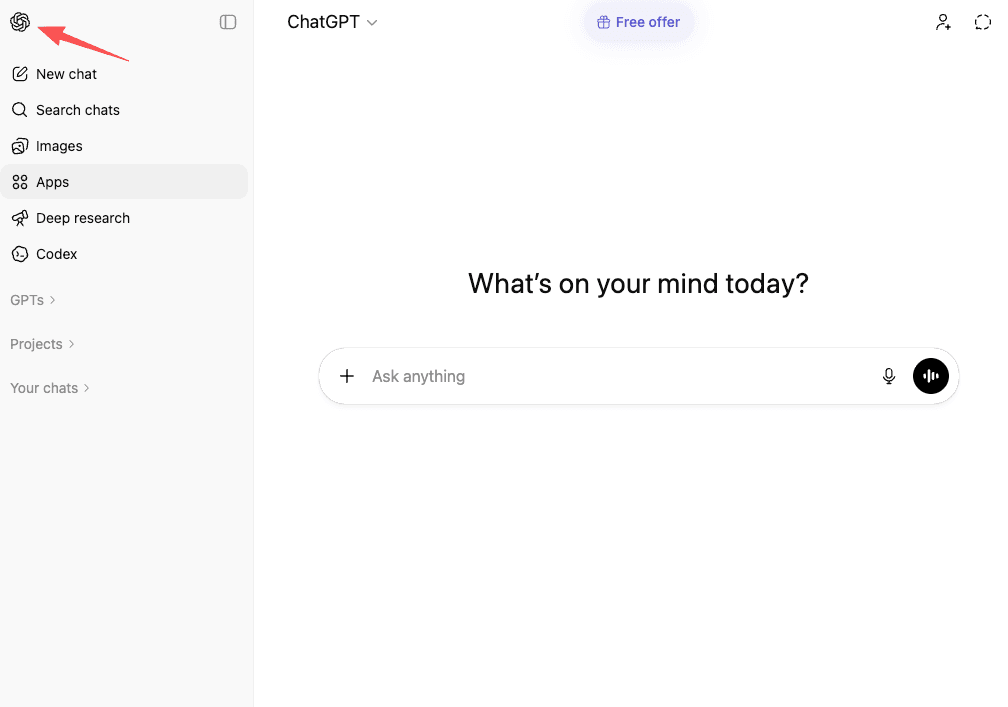
Task: Select the Apps sidebar grid icon
Action: (x=20, y=181)
